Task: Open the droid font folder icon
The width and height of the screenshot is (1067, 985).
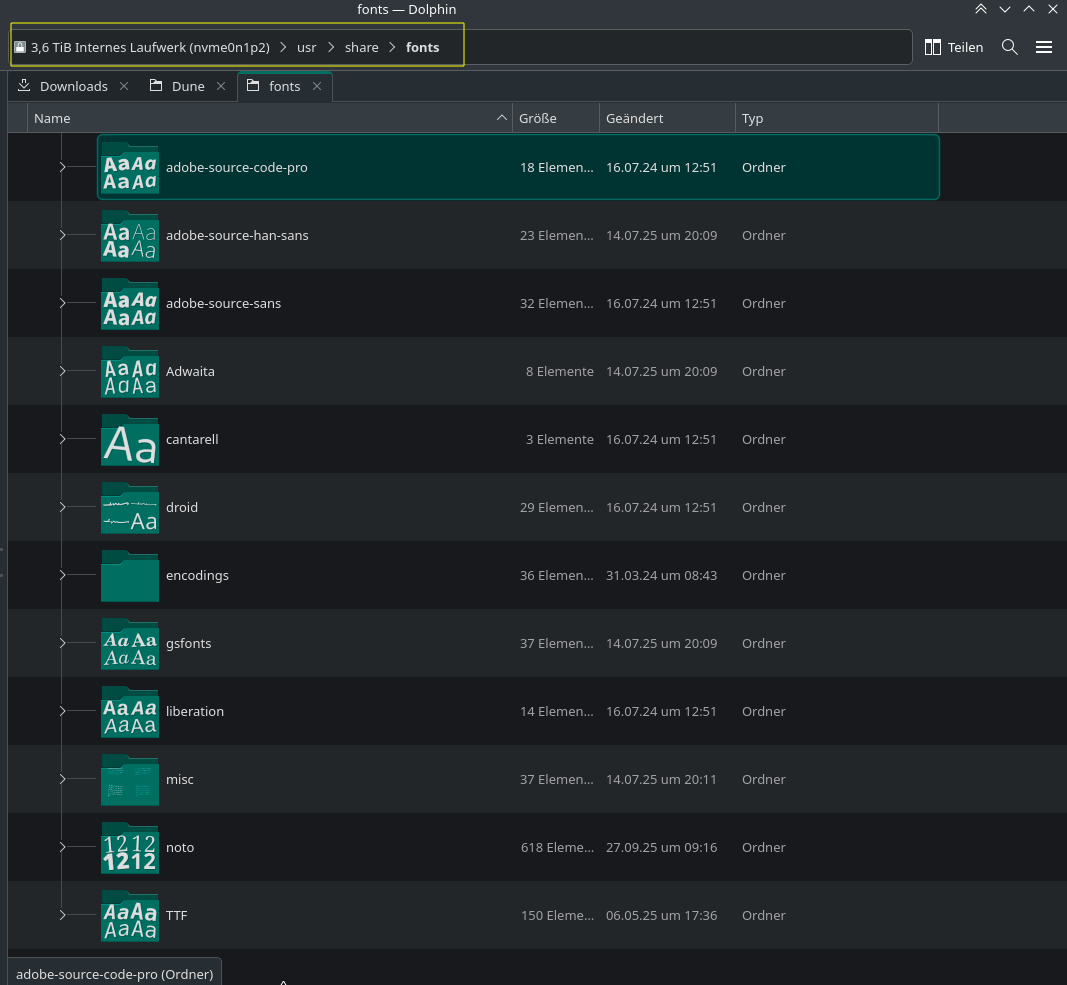Action: (x=130, y=508)
